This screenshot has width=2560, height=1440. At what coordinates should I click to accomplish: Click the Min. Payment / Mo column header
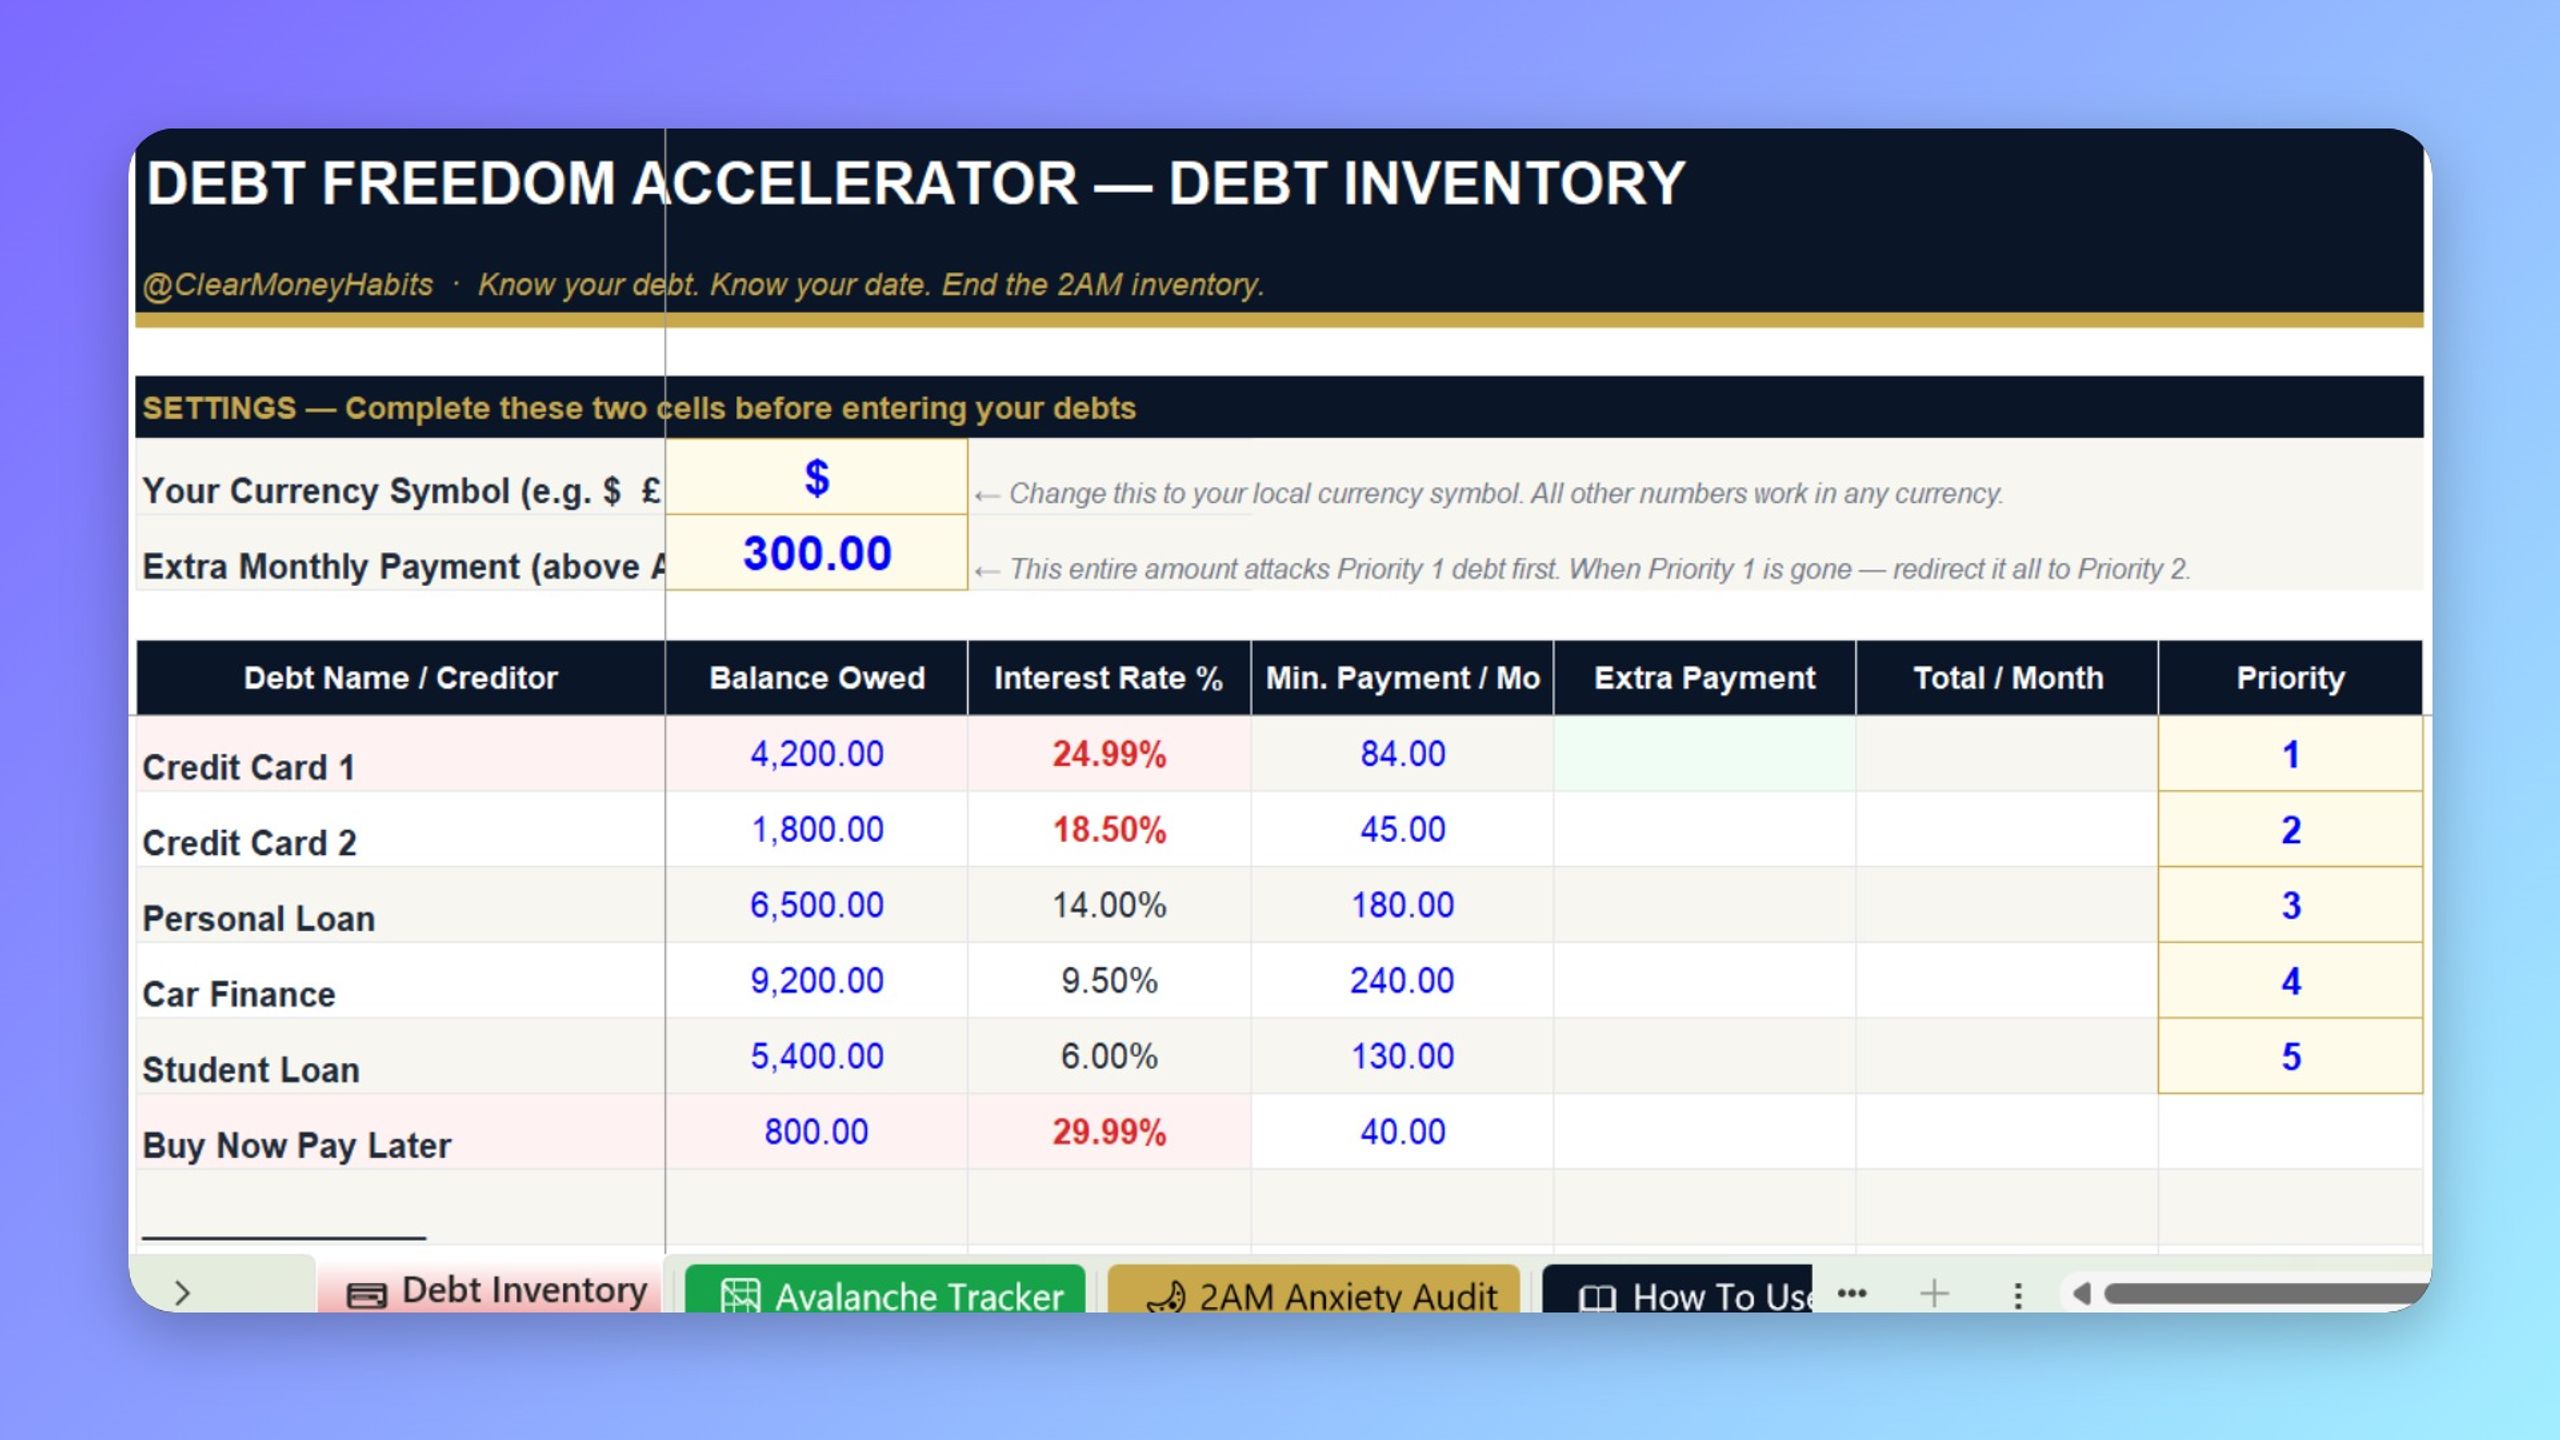tap(1402, 678)
